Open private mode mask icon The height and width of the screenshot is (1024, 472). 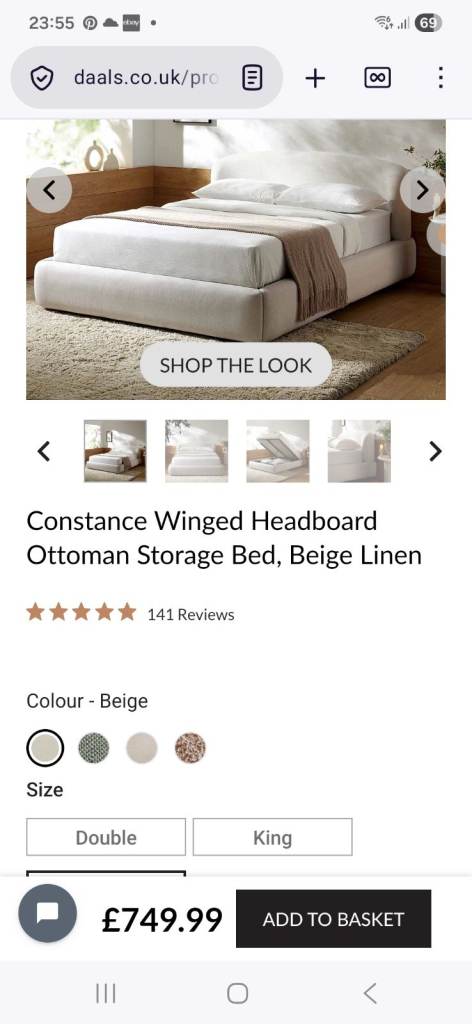pyautogui.click(x=377, y=78)
